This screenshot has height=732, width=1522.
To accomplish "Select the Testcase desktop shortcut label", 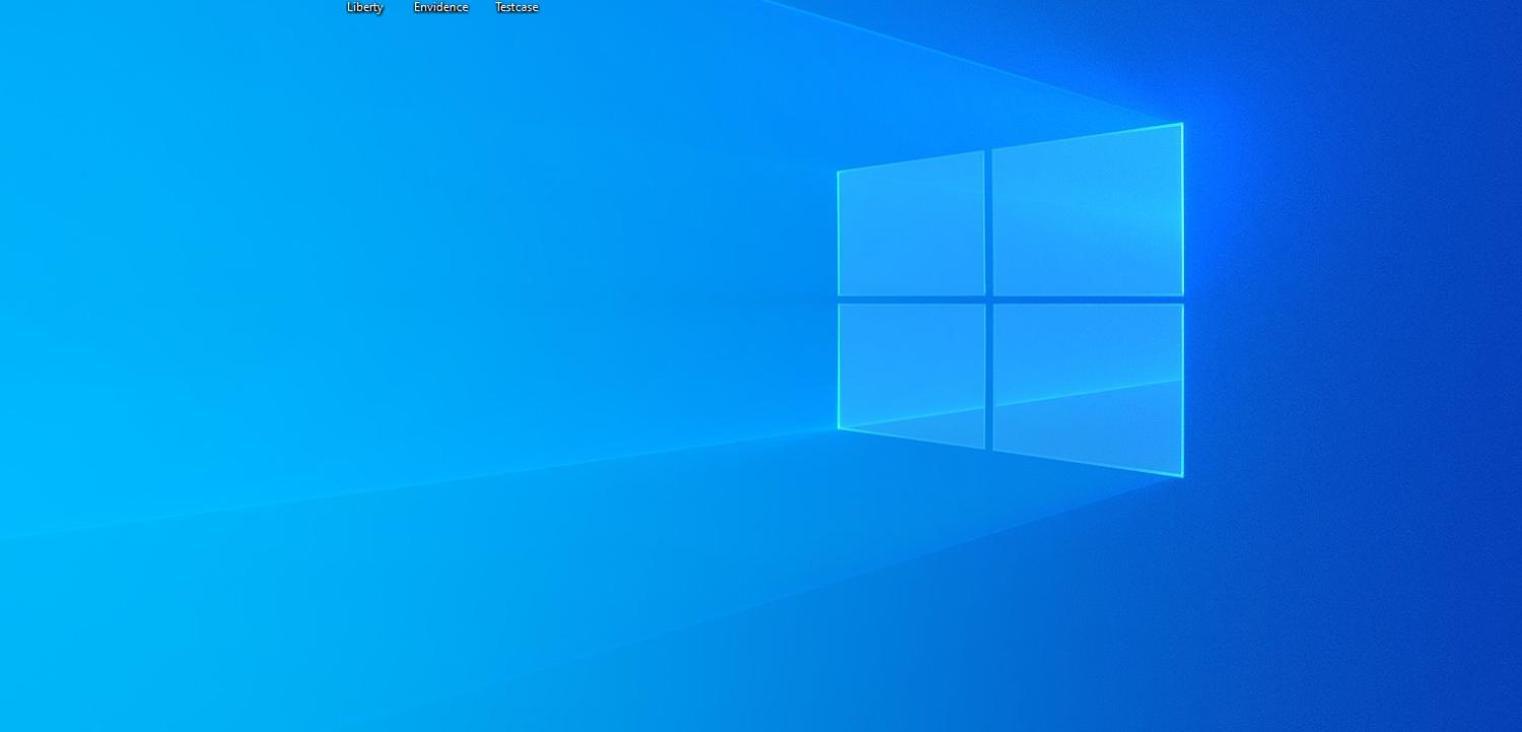I will click(517, 7).
